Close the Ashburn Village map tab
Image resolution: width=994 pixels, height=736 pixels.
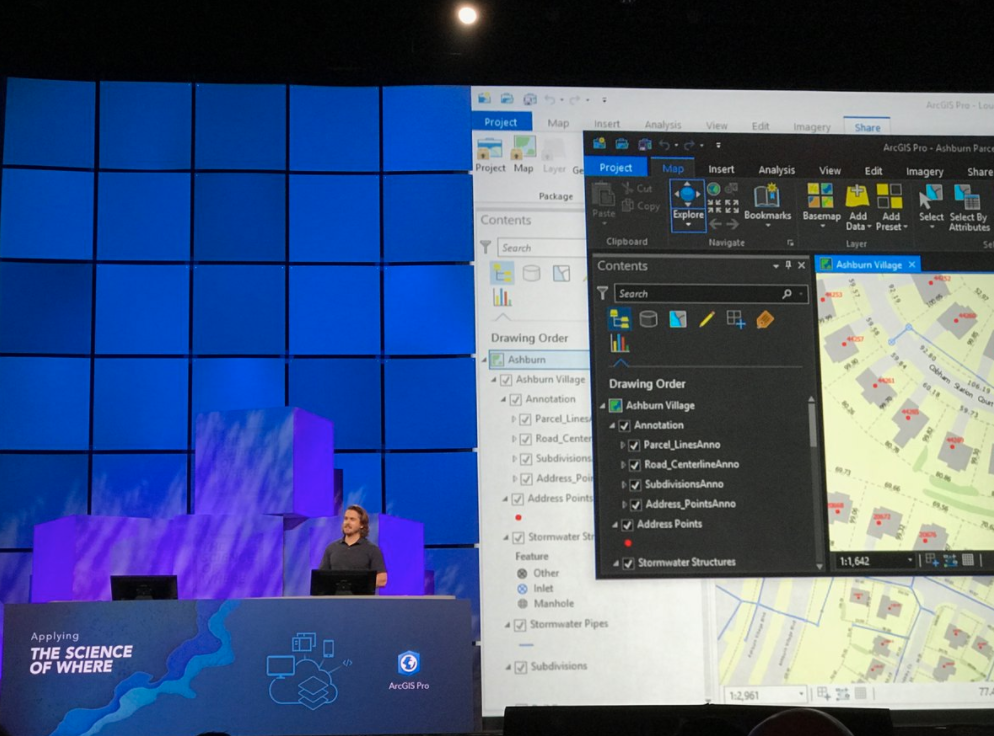912,264
